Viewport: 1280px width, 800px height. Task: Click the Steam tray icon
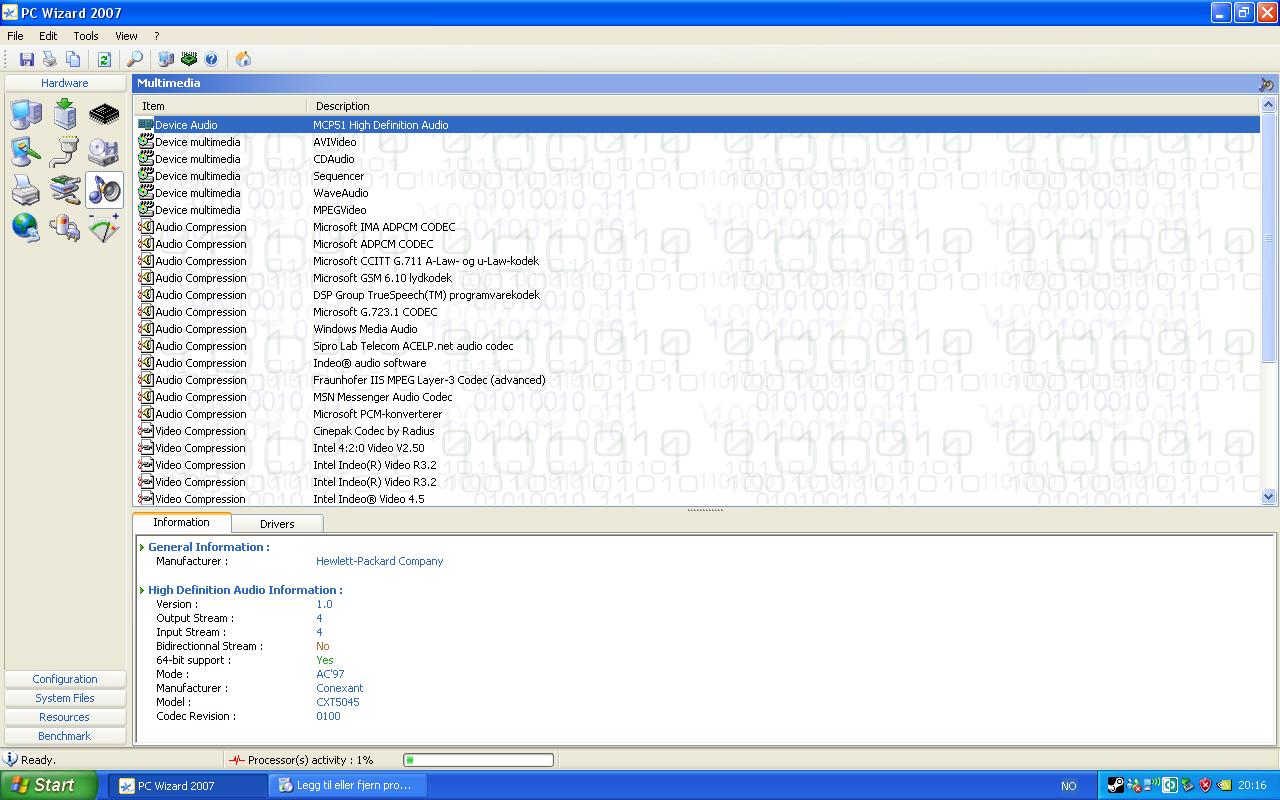pyautogui.click(x=1115, y=785)
